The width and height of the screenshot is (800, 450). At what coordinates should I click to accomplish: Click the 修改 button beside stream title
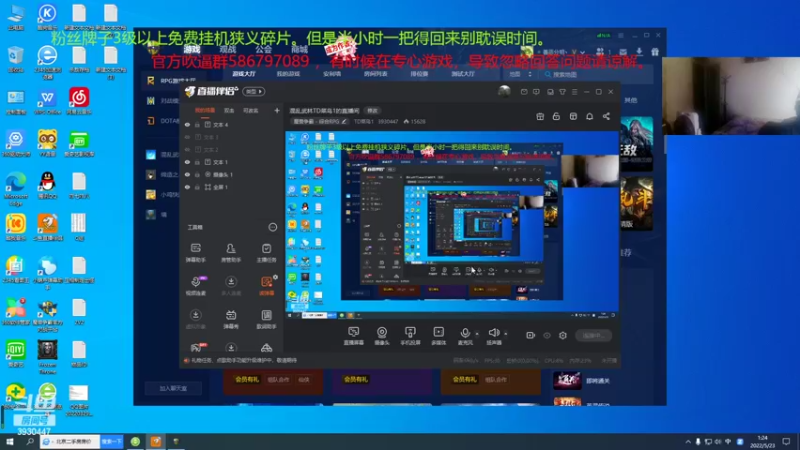click(x=373, y=111)
